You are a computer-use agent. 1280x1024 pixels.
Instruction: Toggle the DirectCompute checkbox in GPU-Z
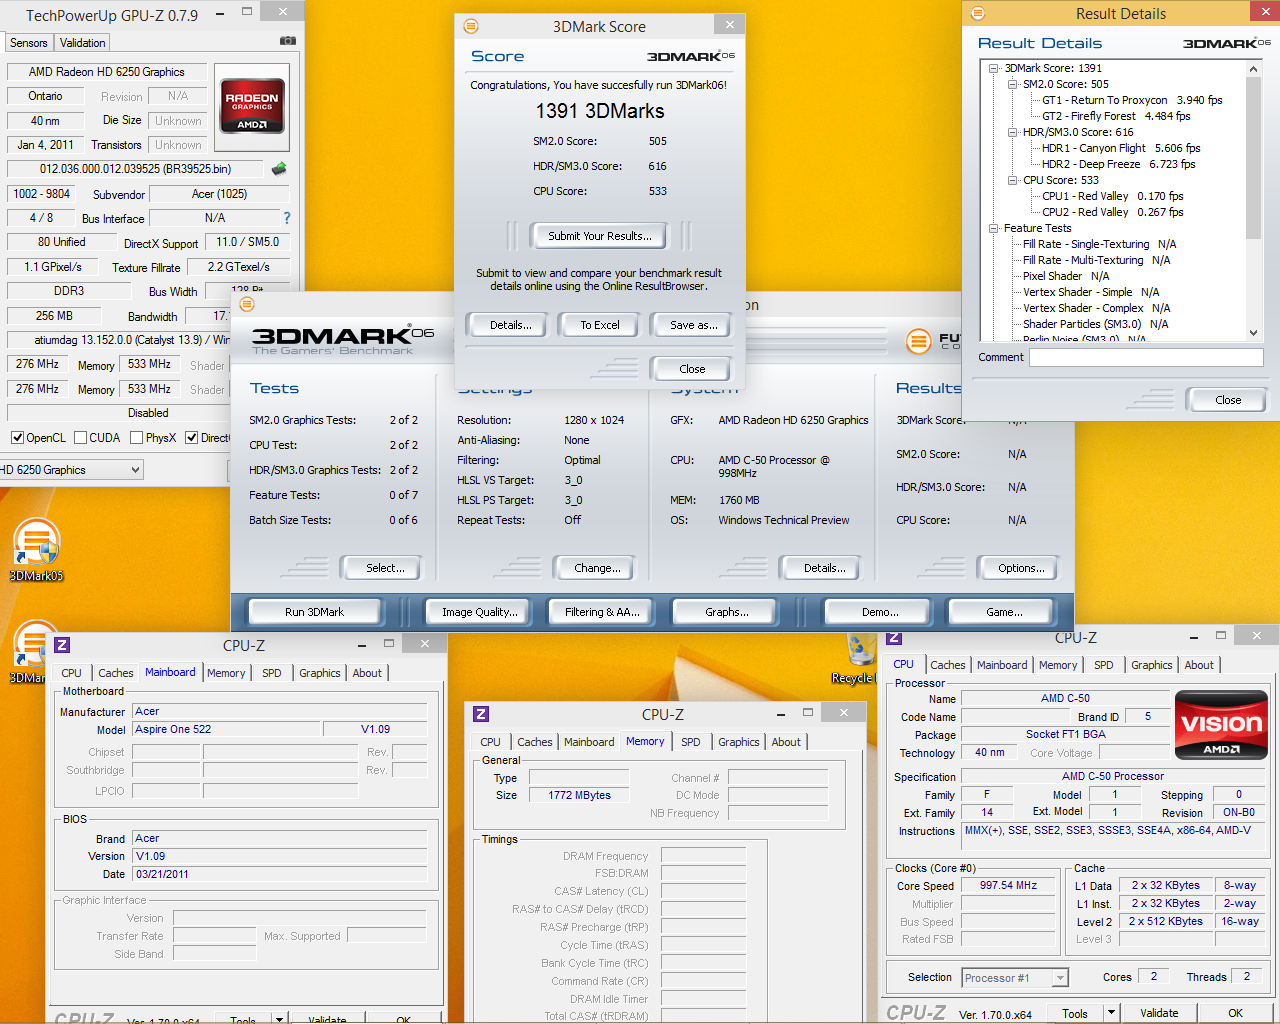pyautogui.click(x=192, y=438)
